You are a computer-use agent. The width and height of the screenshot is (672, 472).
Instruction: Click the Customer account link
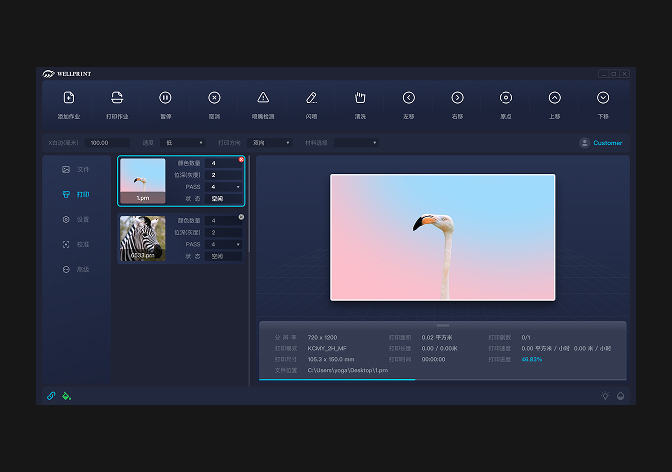601,143
